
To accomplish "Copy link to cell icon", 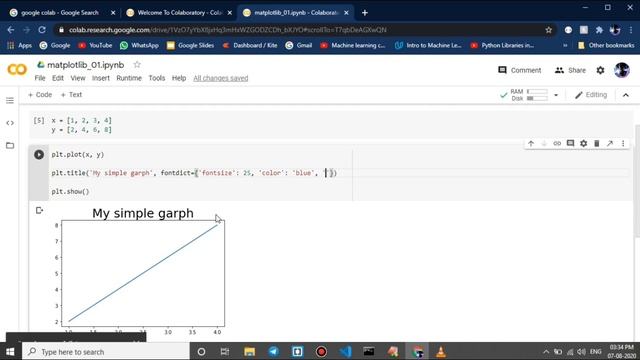I will point(557,143).
